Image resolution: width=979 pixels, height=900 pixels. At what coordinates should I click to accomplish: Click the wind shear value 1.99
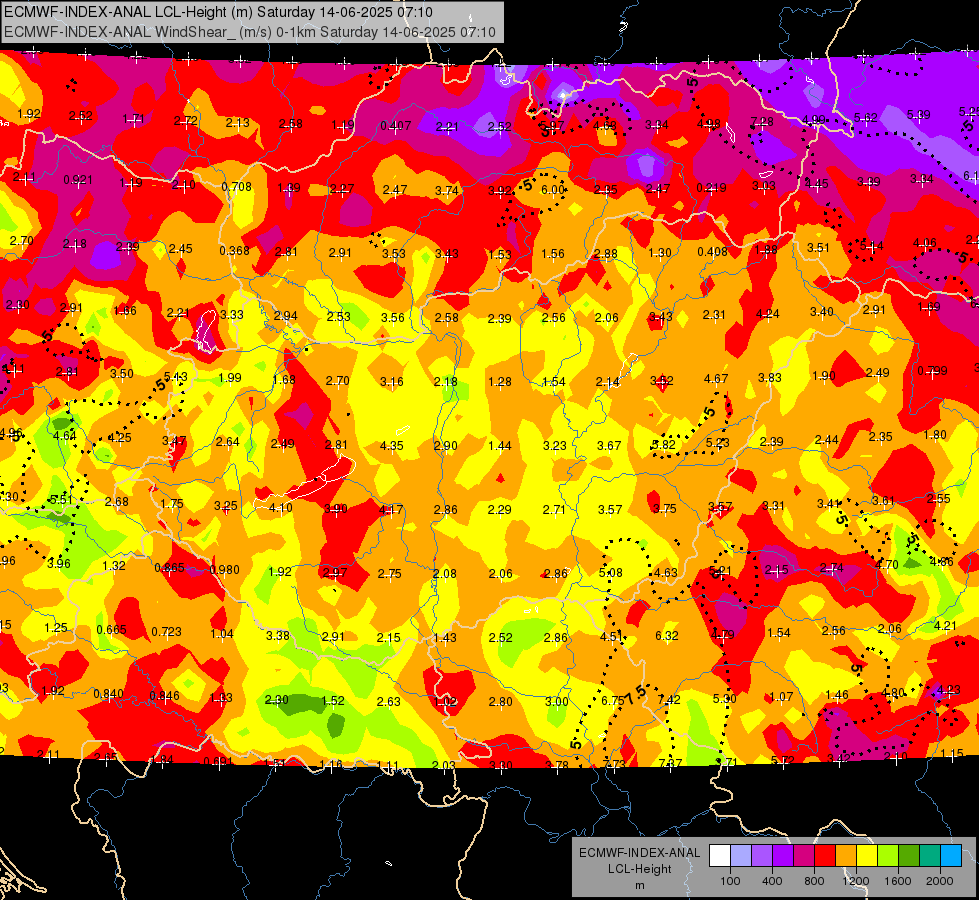click(230, 378)
